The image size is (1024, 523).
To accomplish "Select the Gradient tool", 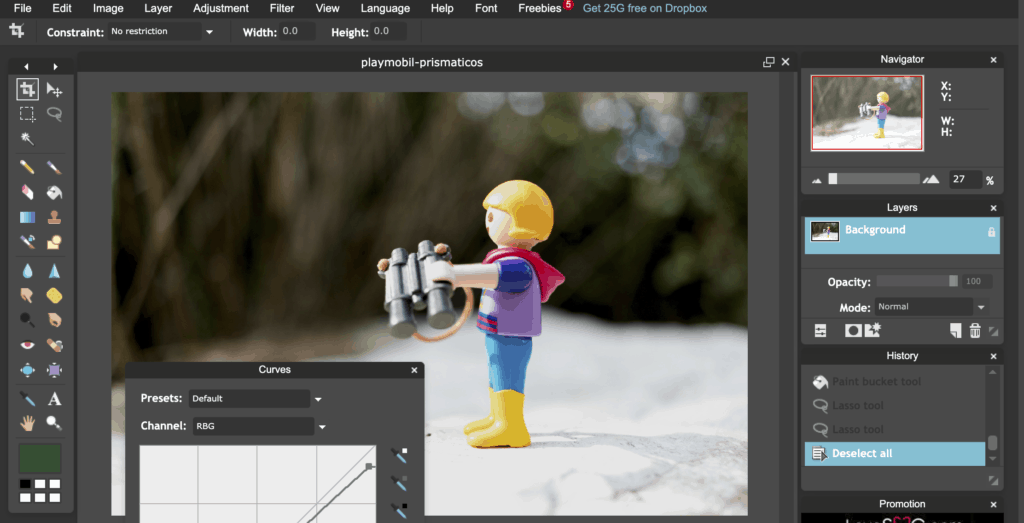I will 27,217.
